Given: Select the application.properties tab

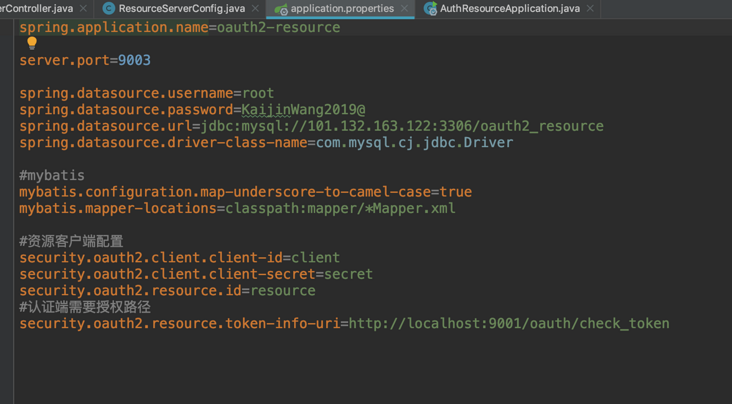Looking at the screenshot, I should click(342, 8).
